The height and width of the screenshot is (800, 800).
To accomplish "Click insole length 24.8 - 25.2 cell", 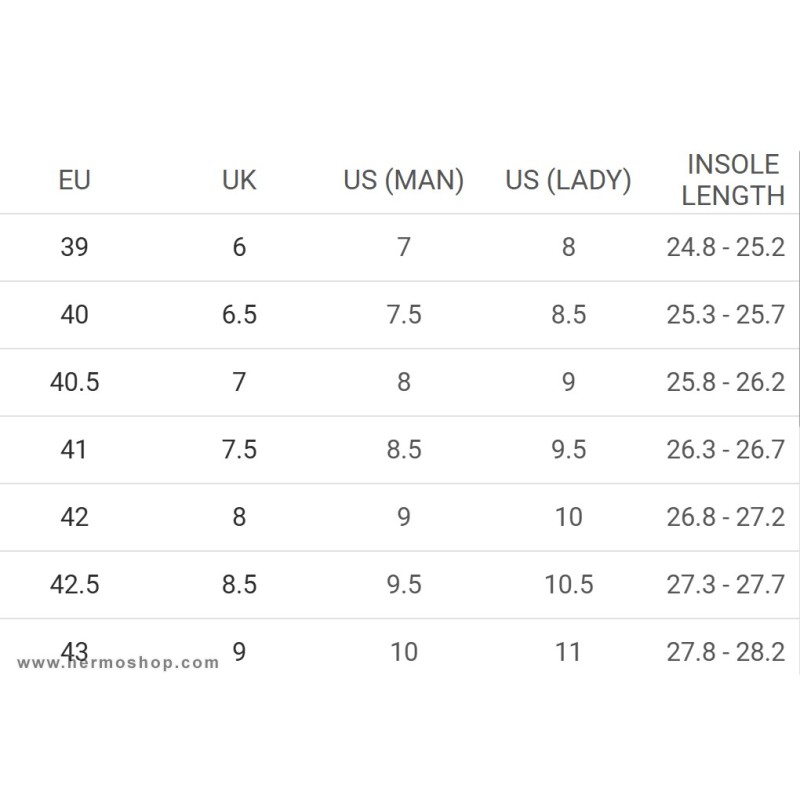I will coord(726,247).
